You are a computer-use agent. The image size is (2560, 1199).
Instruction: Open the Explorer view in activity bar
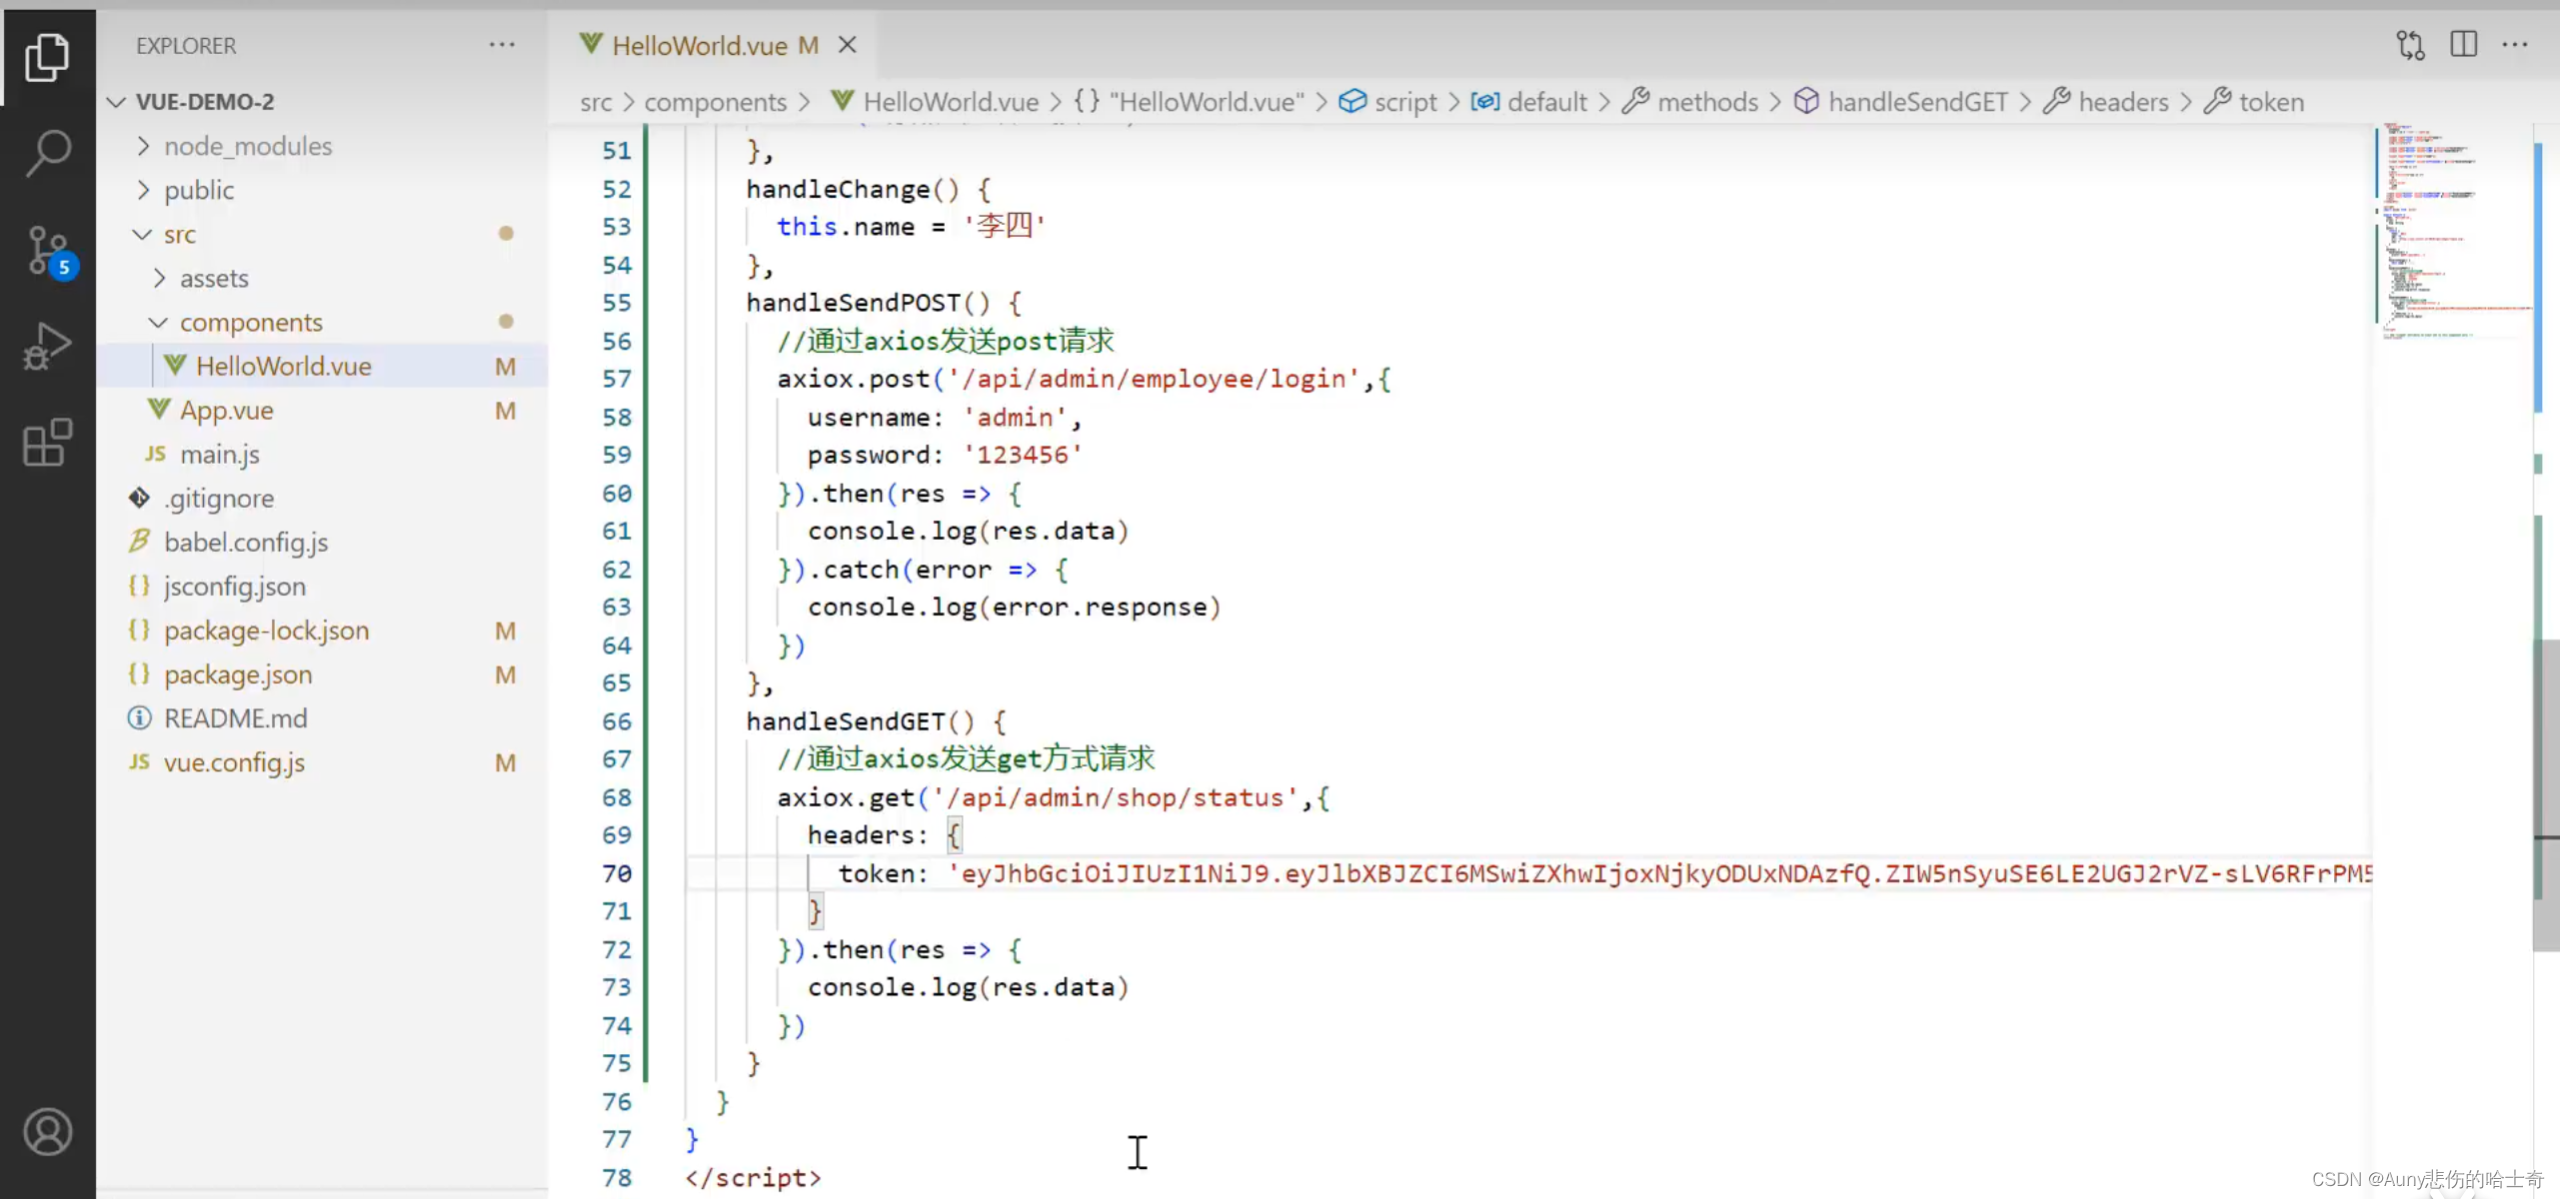coord(47,57)
